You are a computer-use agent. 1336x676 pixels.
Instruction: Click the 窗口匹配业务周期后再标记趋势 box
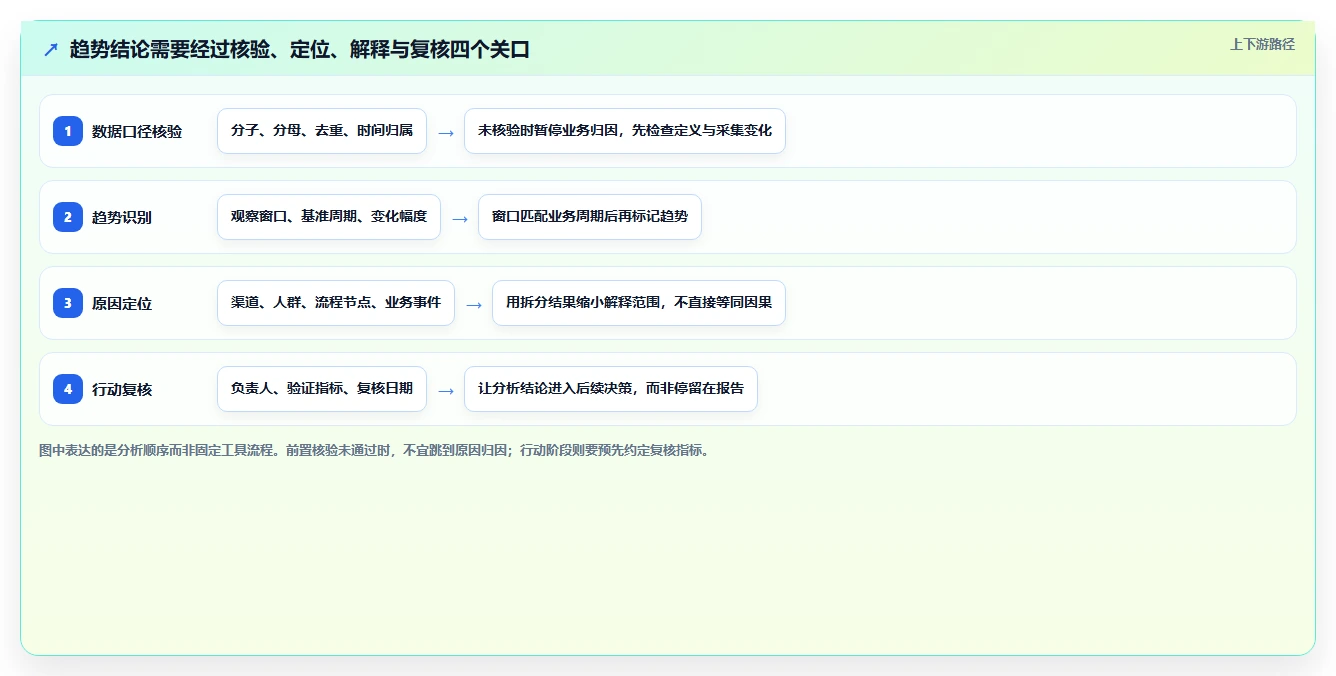click(590, 217)
